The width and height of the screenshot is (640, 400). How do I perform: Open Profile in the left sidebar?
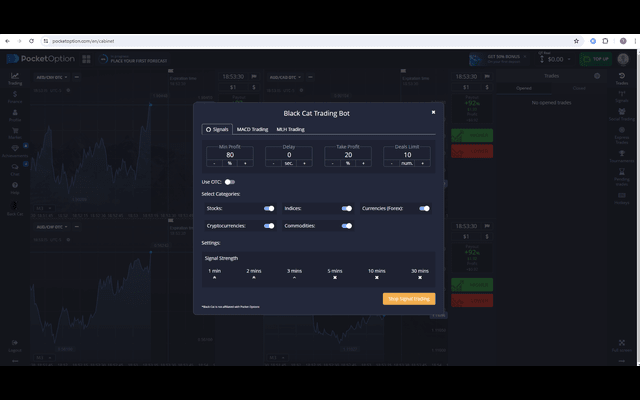tap(15, 116)
